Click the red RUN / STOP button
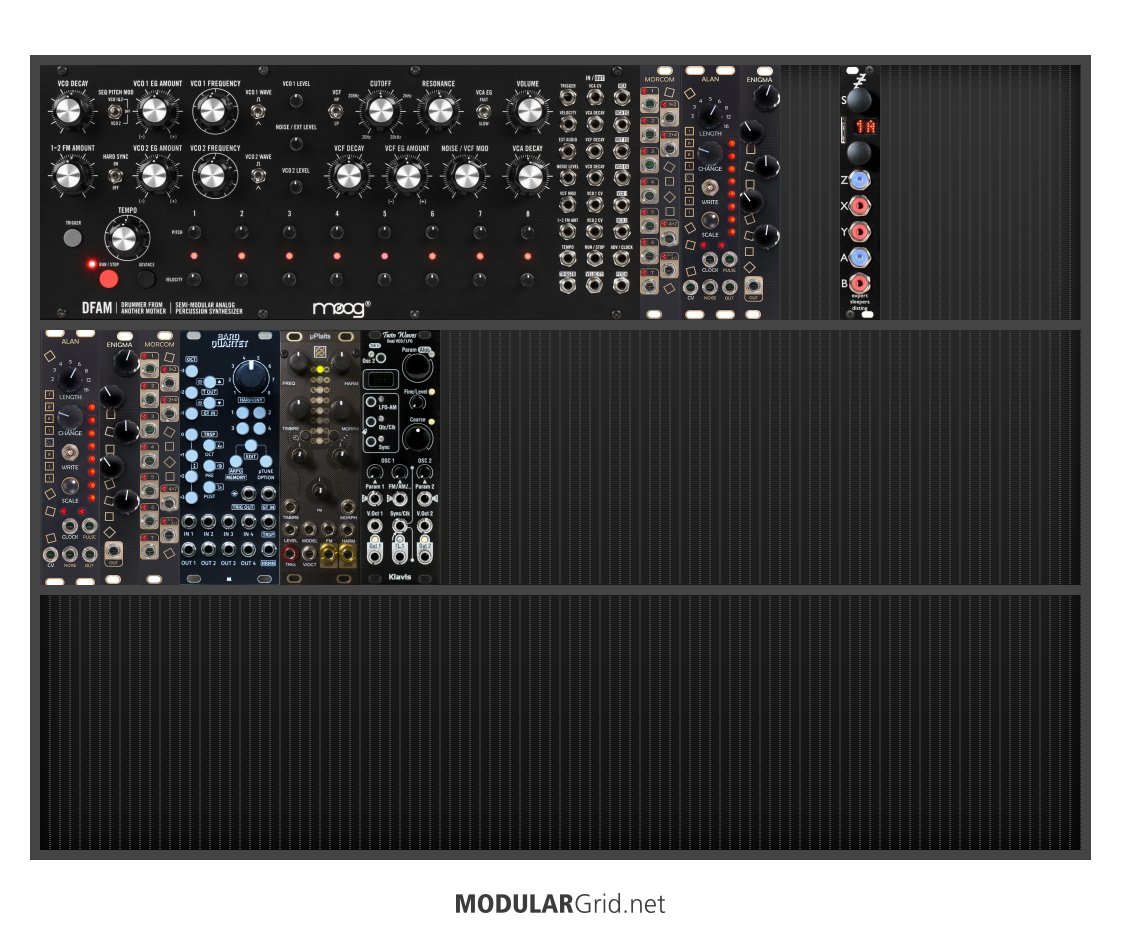 coord(109,279)
